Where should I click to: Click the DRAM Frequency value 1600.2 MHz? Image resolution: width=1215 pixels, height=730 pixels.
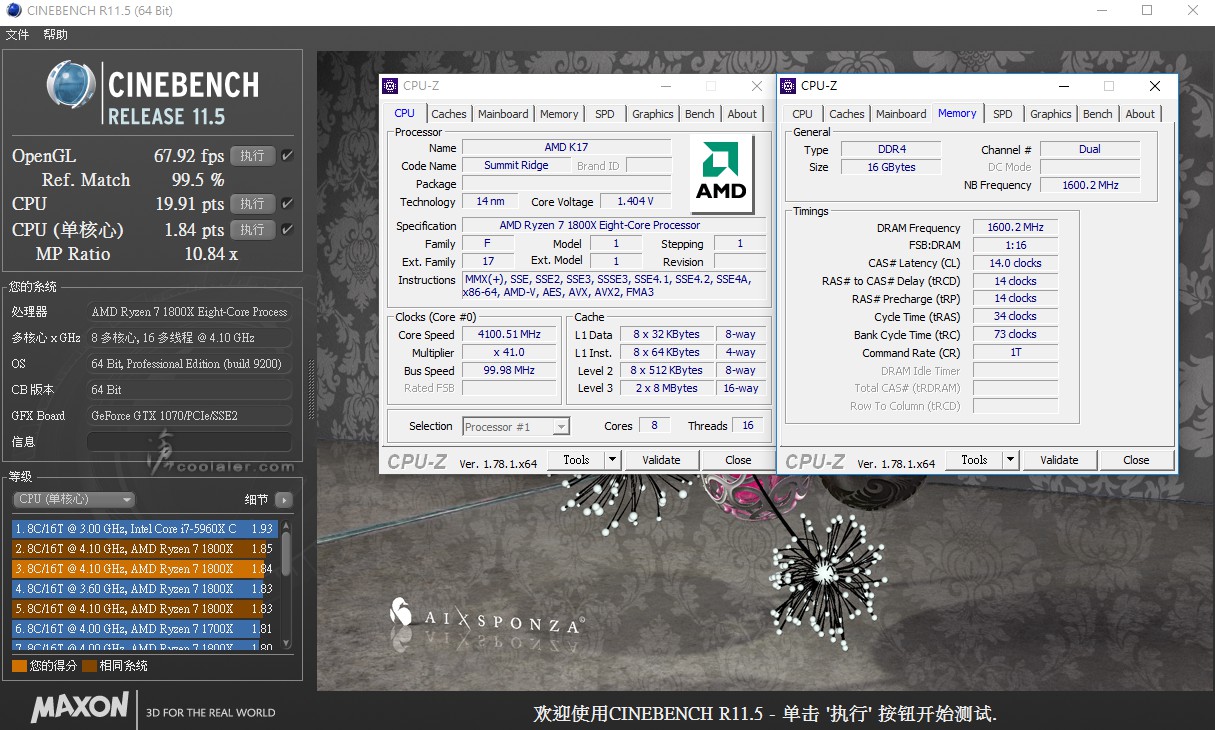(x=1015, y=228)
